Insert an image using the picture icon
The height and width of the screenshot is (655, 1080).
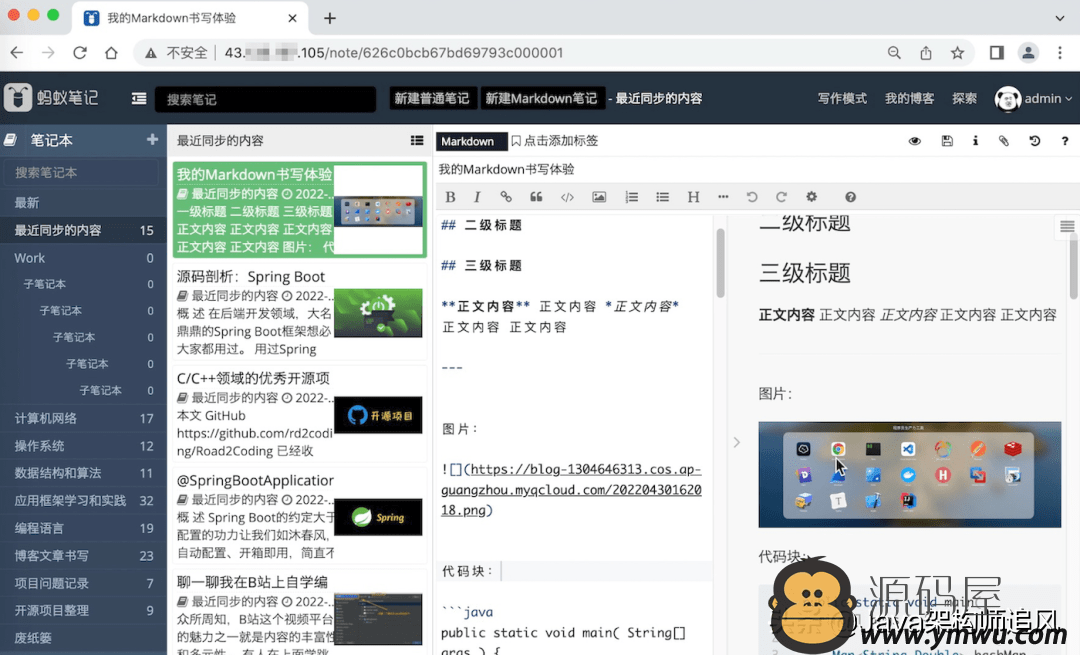point(599,197)
